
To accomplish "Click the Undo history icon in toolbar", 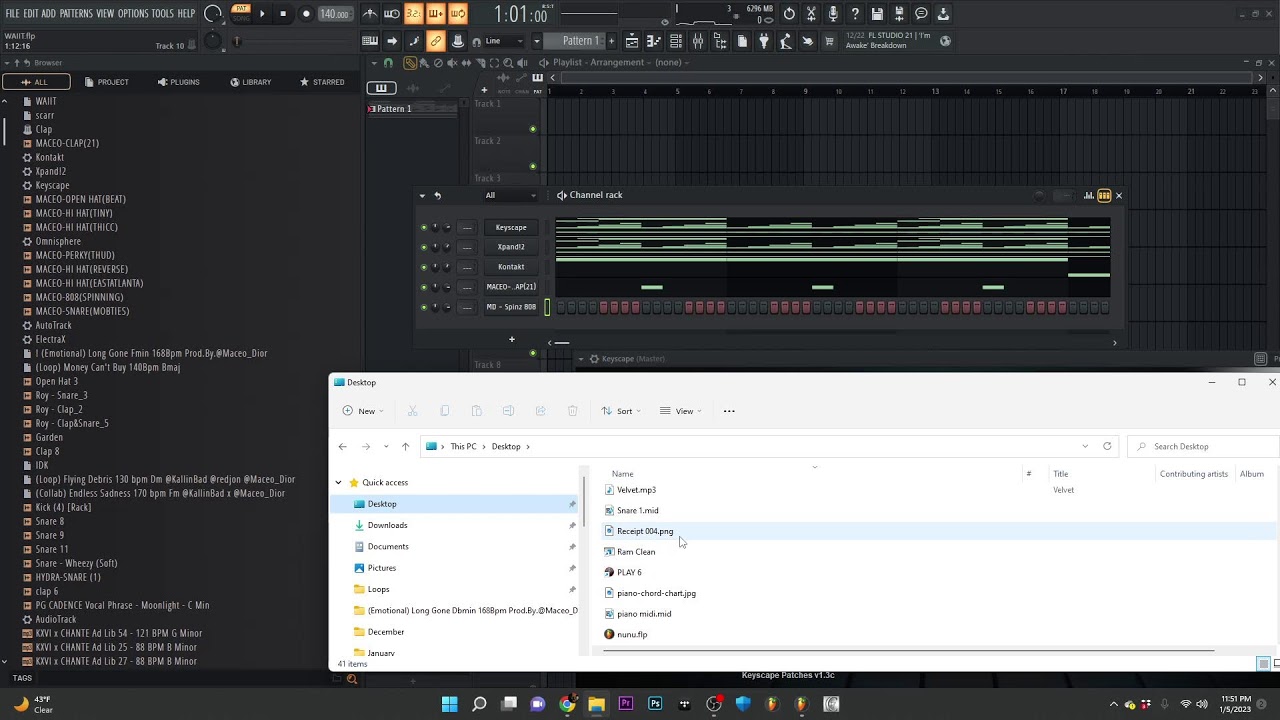I will pos(789,14).
